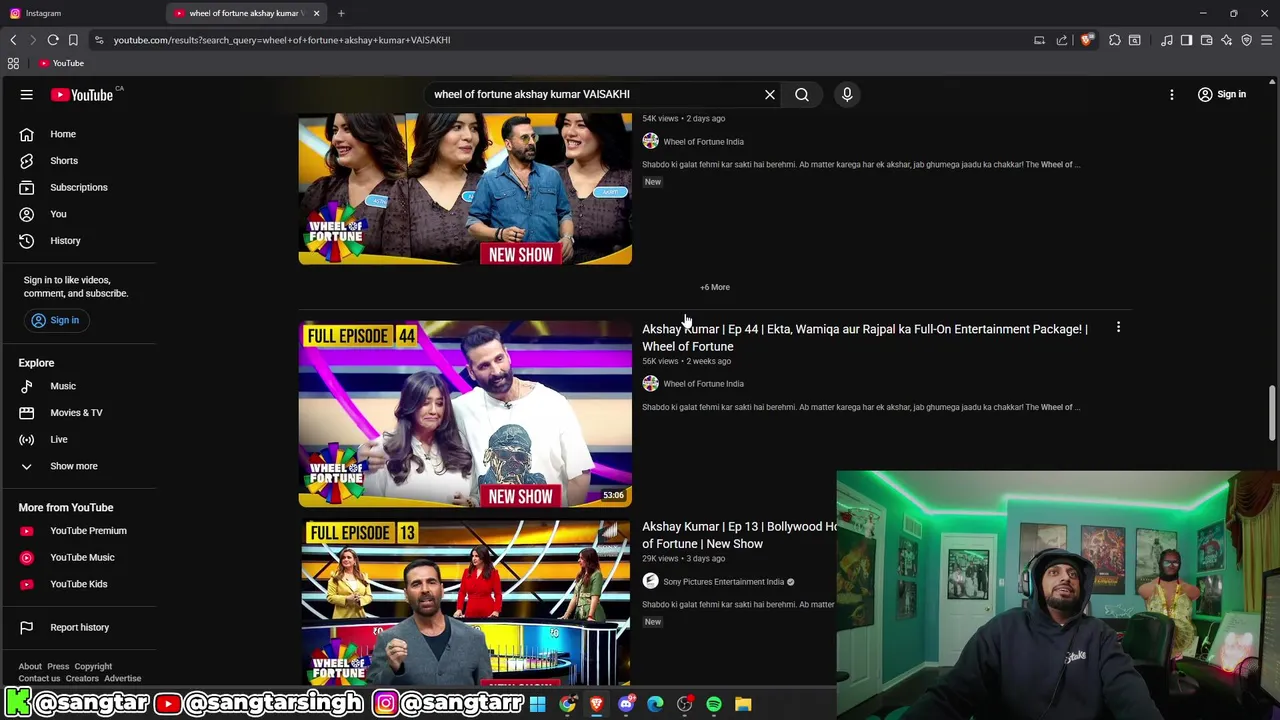This screenshot has width=1280, height=720.
Task: Open browser extensions puzzle icon
Action: click(x=1115, y=40)
